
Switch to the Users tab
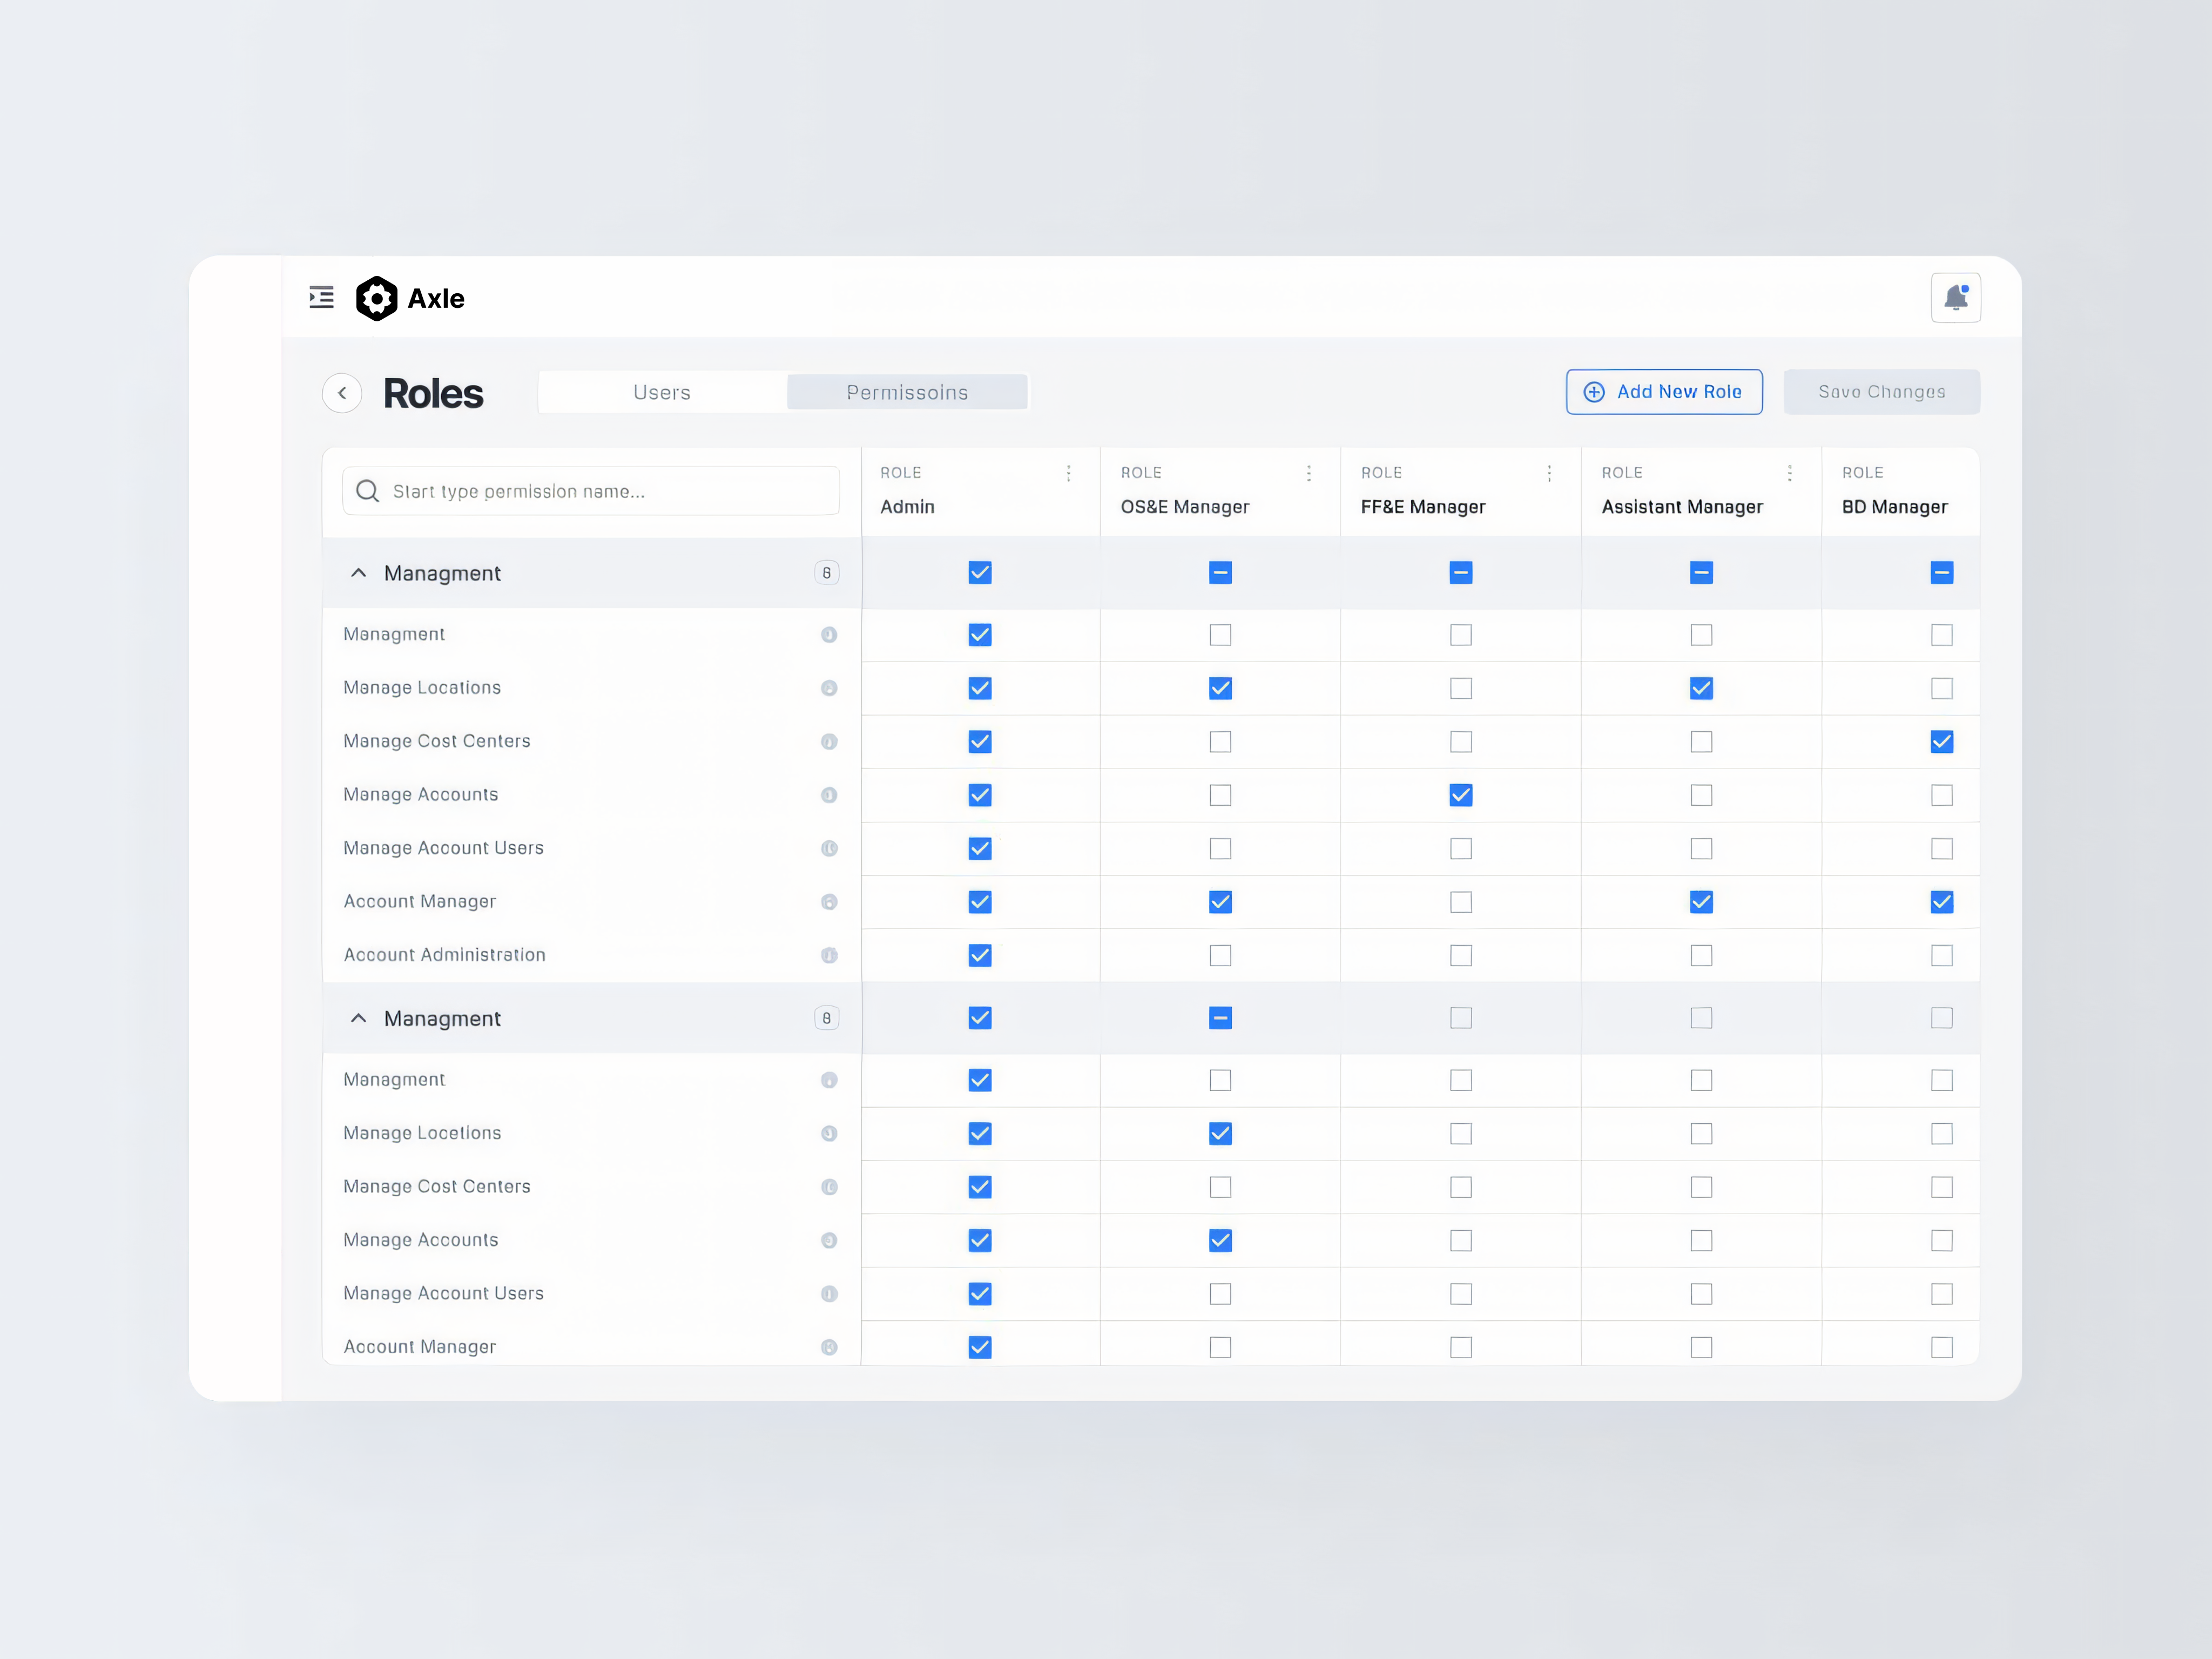pyautogui.click(x=661, y=392)
